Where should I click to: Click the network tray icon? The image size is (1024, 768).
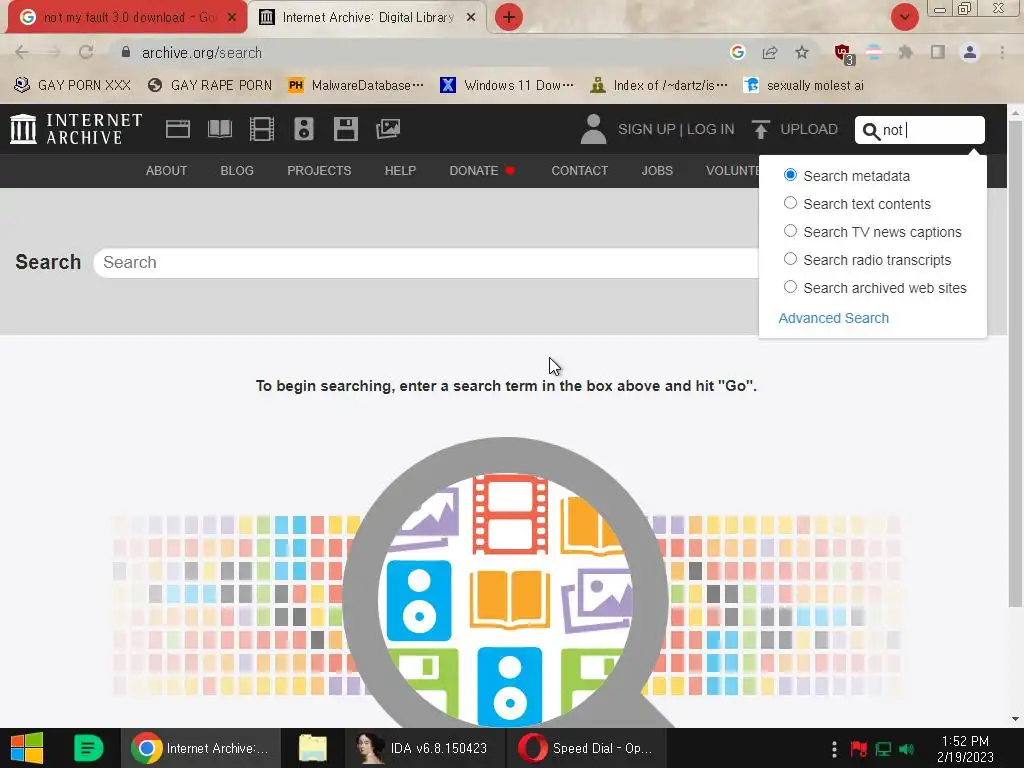(883, 749)
